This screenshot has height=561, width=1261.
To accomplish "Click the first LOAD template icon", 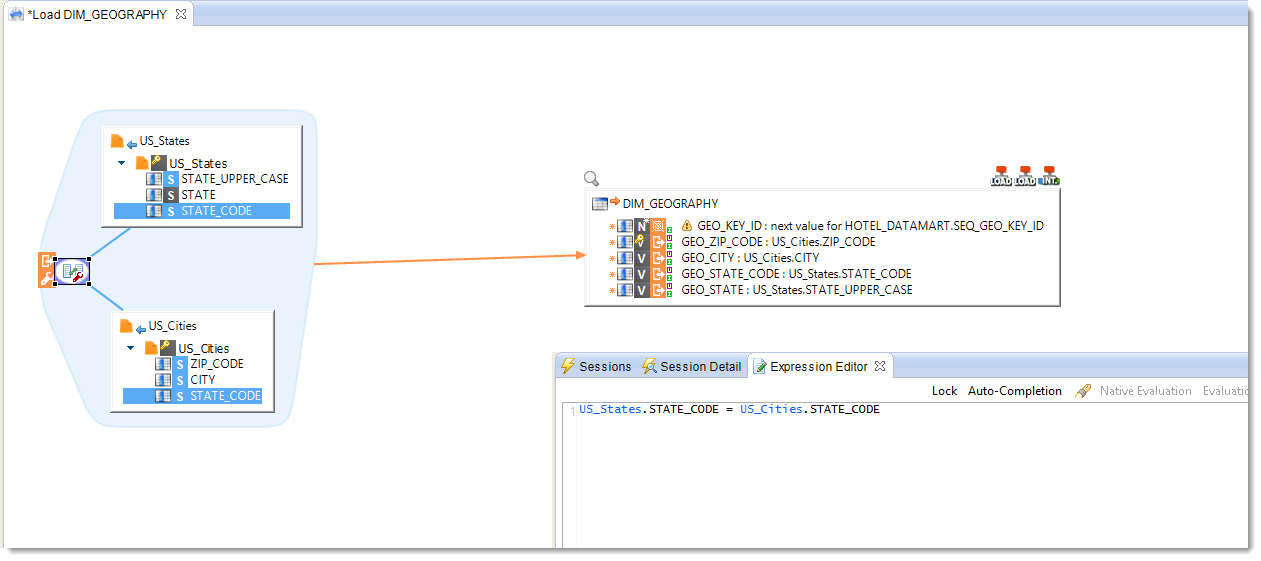I will (1001, 176).
